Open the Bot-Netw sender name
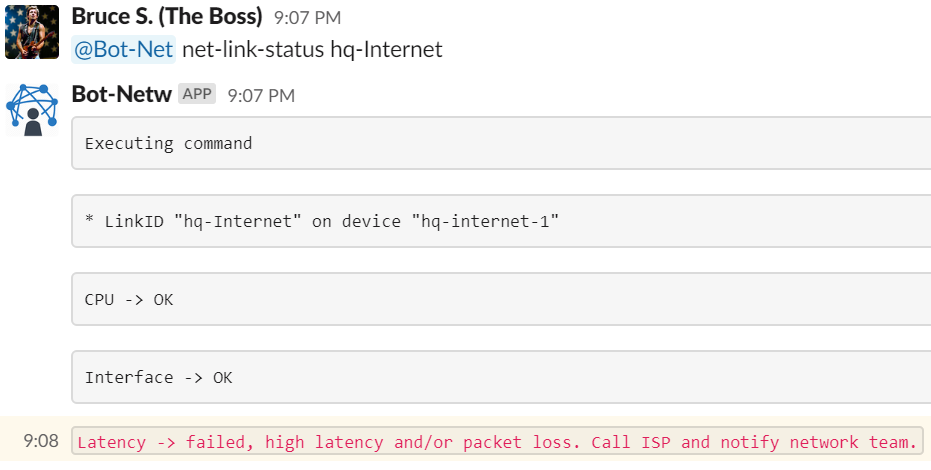This screenshot has height=470, width=931. [x=122, y=94]
